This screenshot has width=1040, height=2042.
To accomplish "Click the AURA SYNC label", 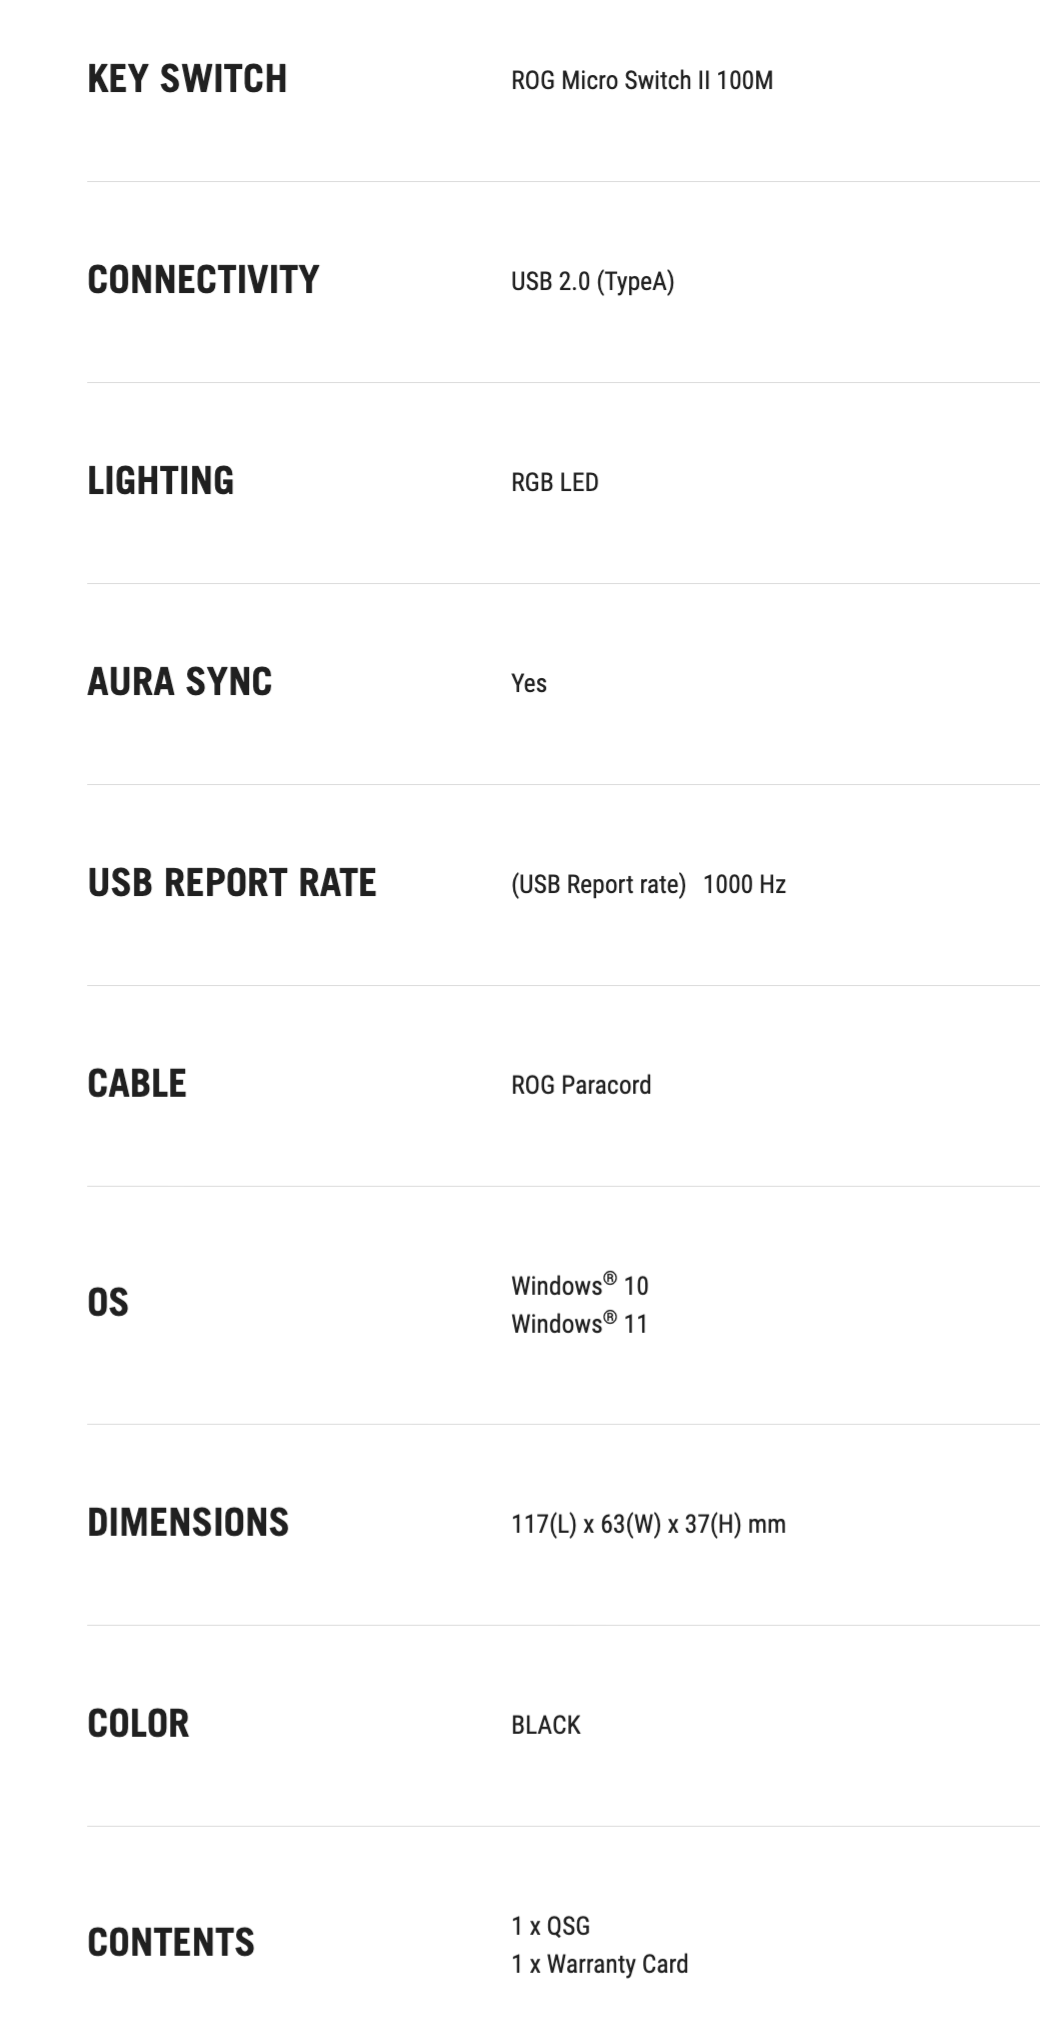I will click(x=179, y=682).
